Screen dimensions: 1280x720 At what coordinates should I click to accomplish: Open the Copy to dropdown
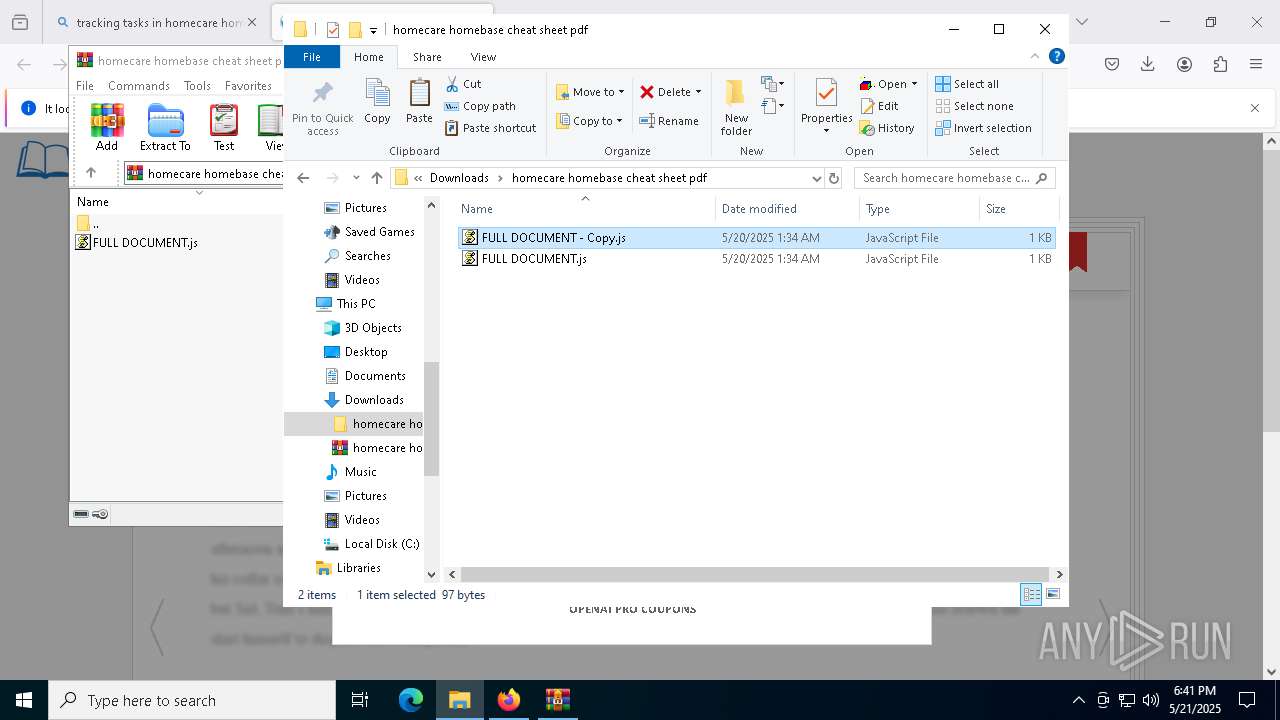coord(589,121)
